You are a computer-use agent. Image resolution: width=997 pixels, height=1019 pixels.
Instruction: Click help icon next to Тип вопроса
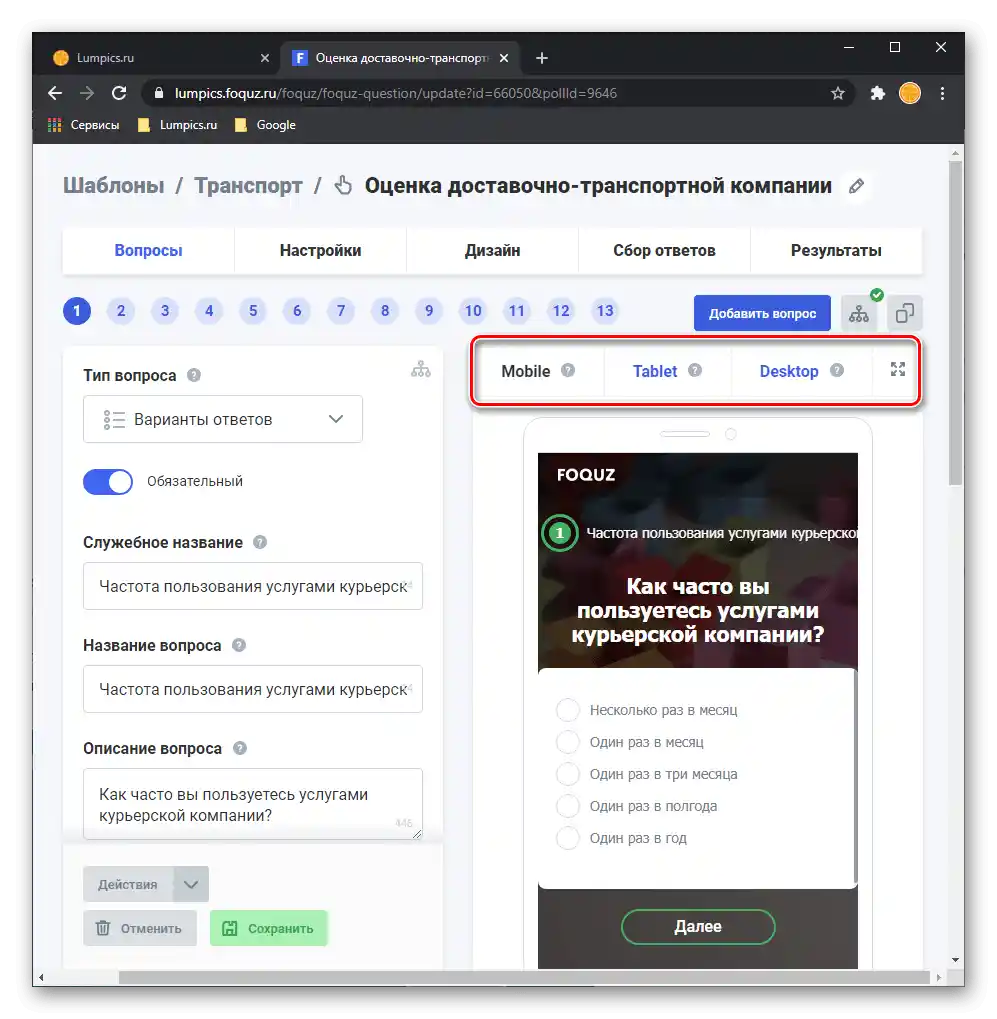[x=194, y=375]
